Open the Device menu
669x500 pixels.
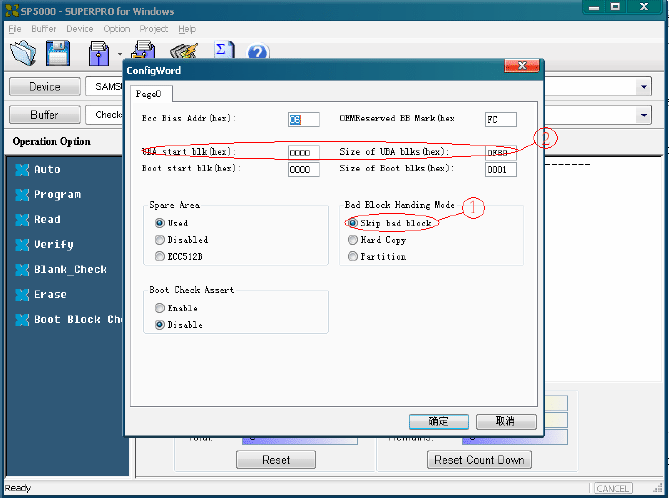point(80,29)
